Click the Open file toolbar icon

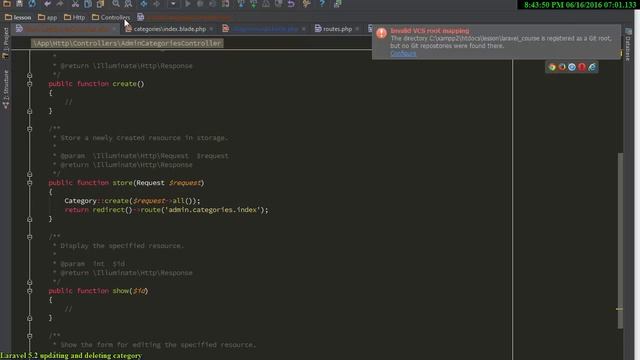(7, 4)
